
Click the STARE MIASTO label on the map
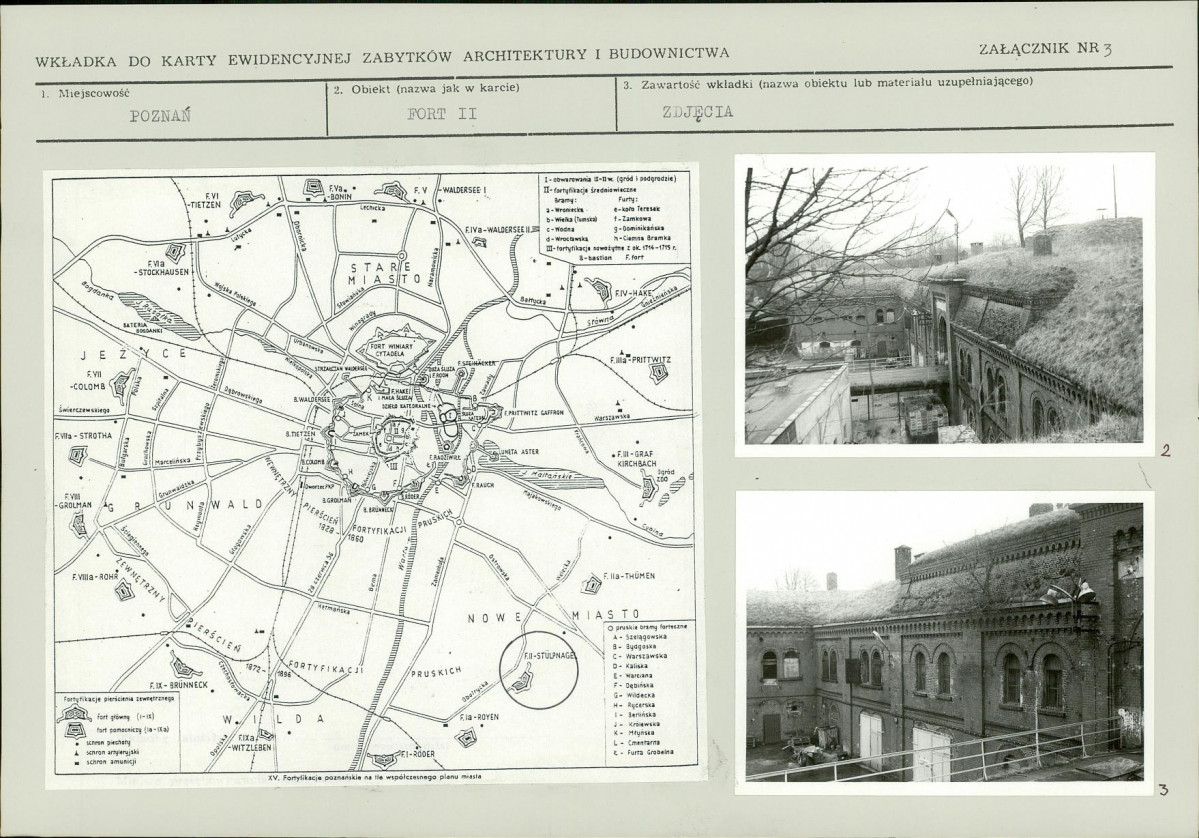click(385, 273)
